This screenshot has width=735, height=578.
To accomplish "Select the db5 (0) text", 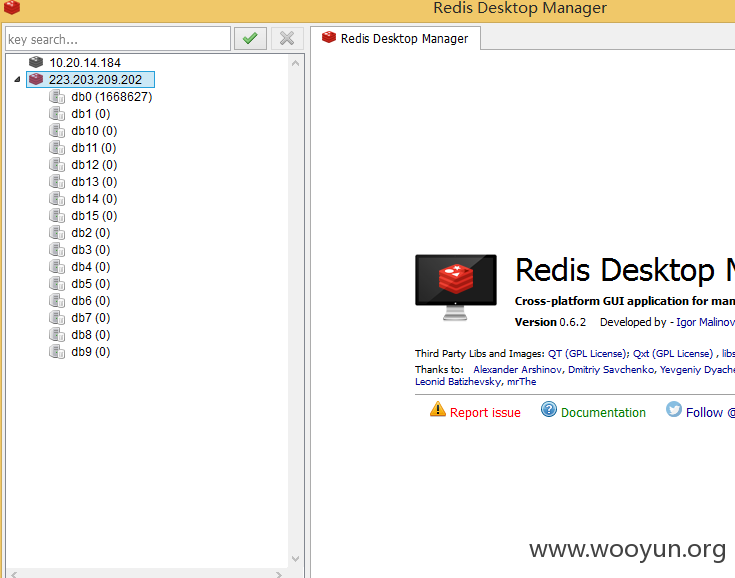I will click(x=90, y=284).
